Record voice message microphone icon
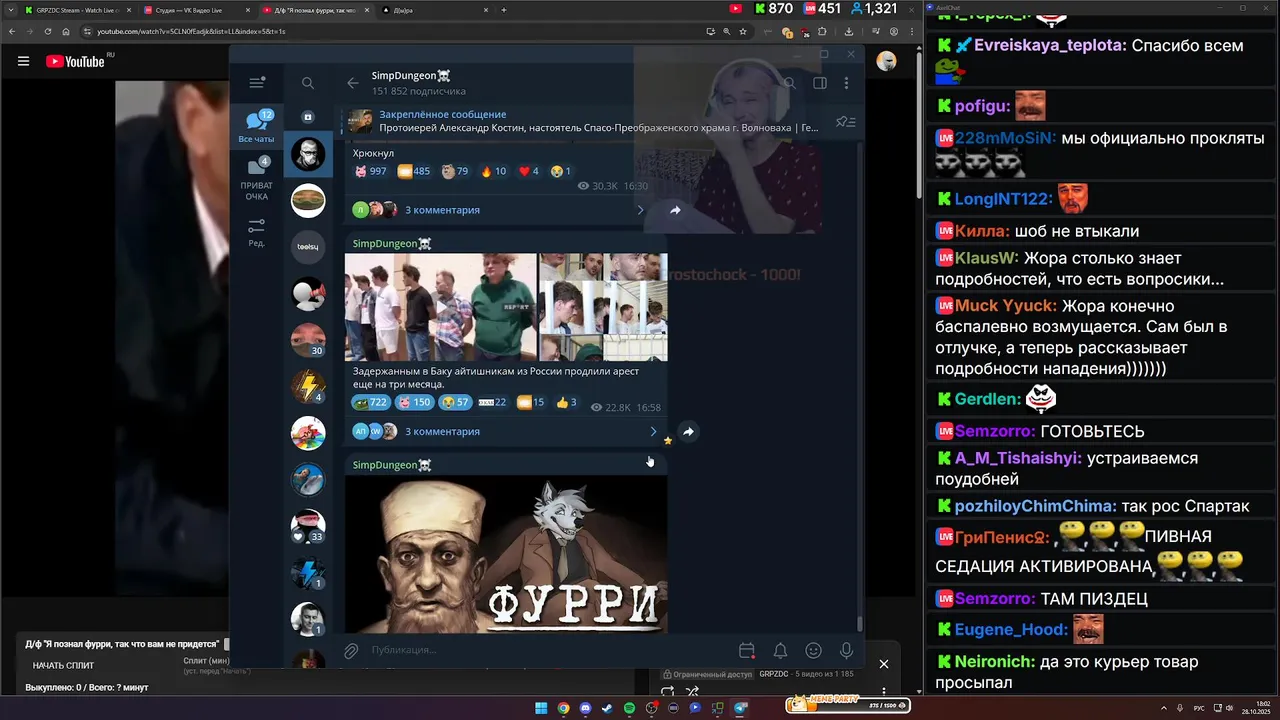This screenshot has width=1280, height=720. click(846, 650)
